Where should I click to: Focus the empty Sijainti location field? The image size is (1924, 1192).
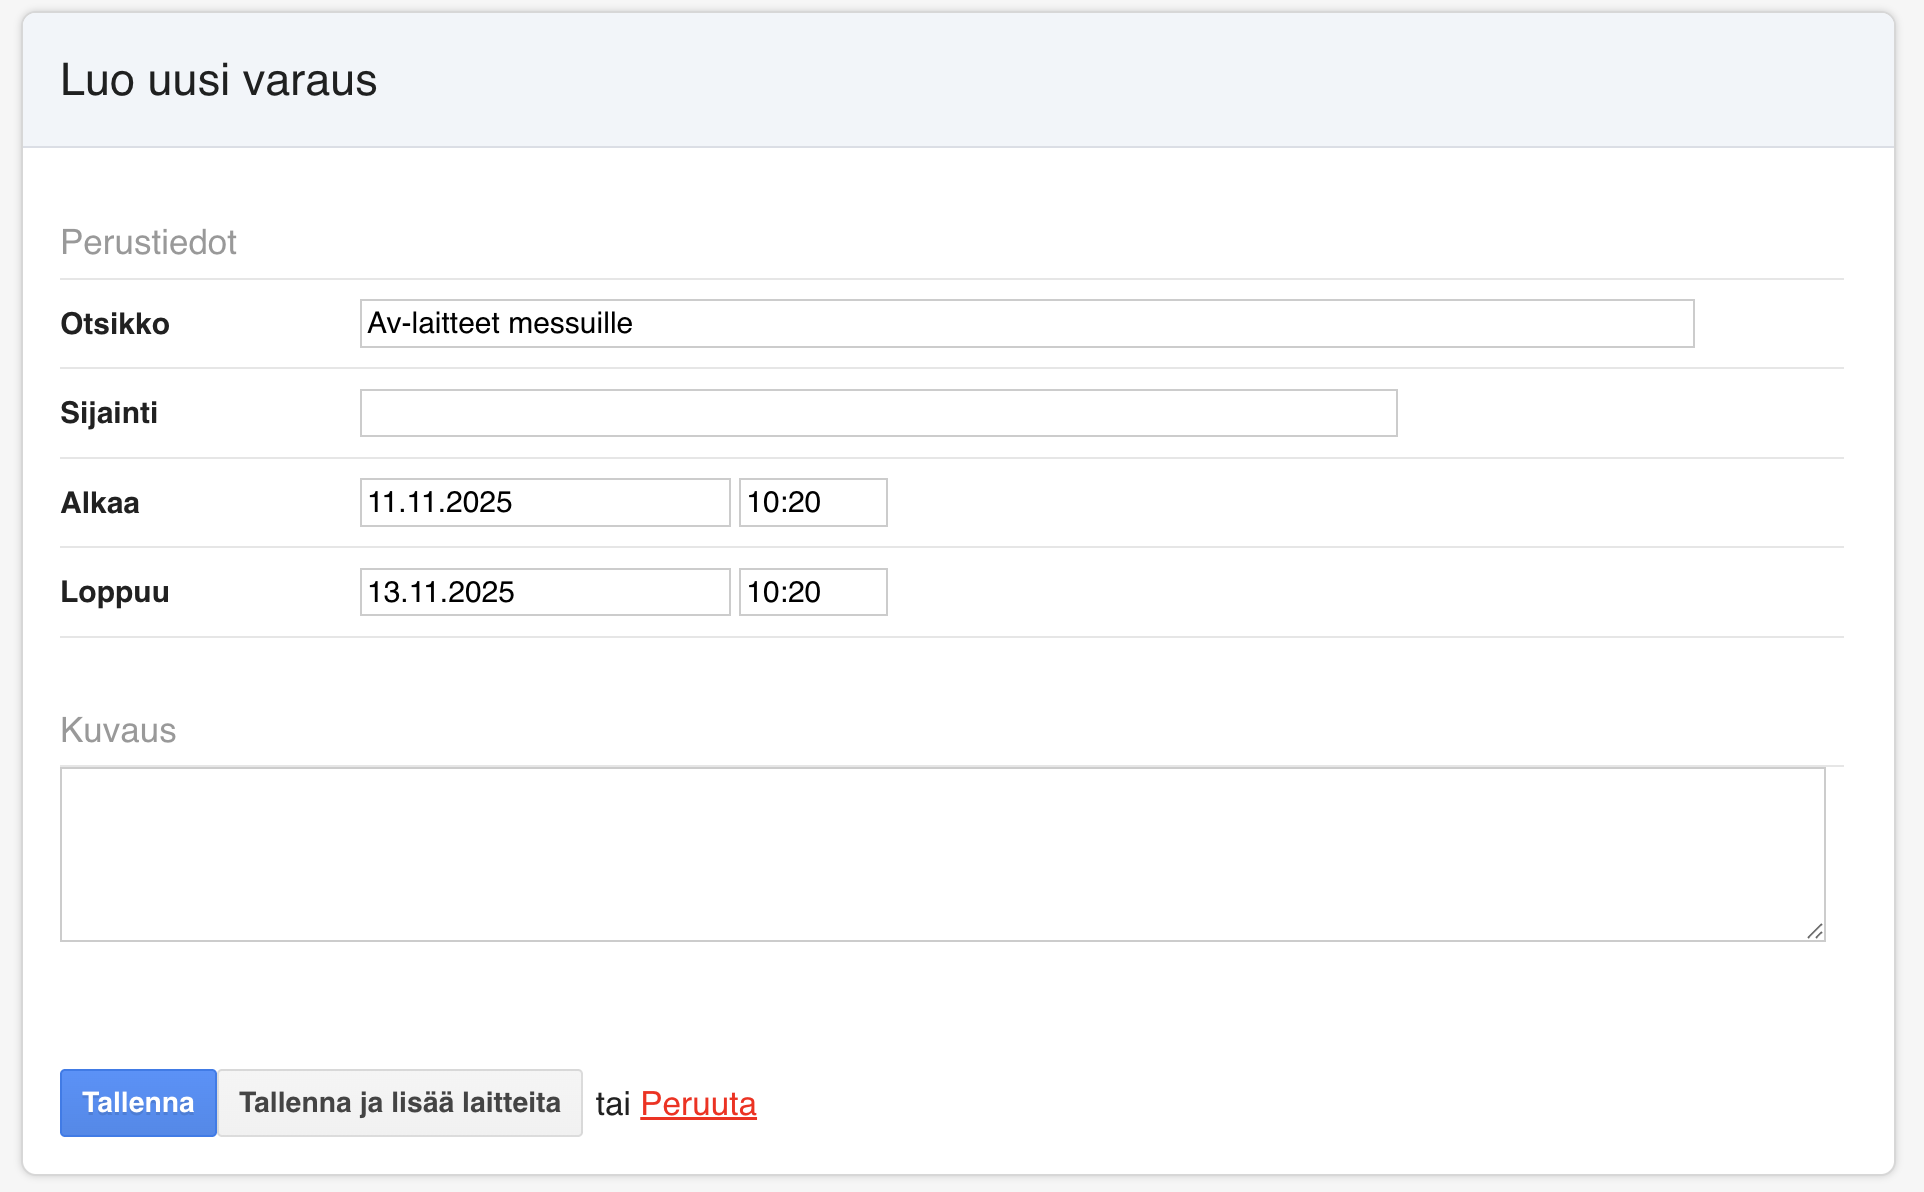[x=878, y=413]
